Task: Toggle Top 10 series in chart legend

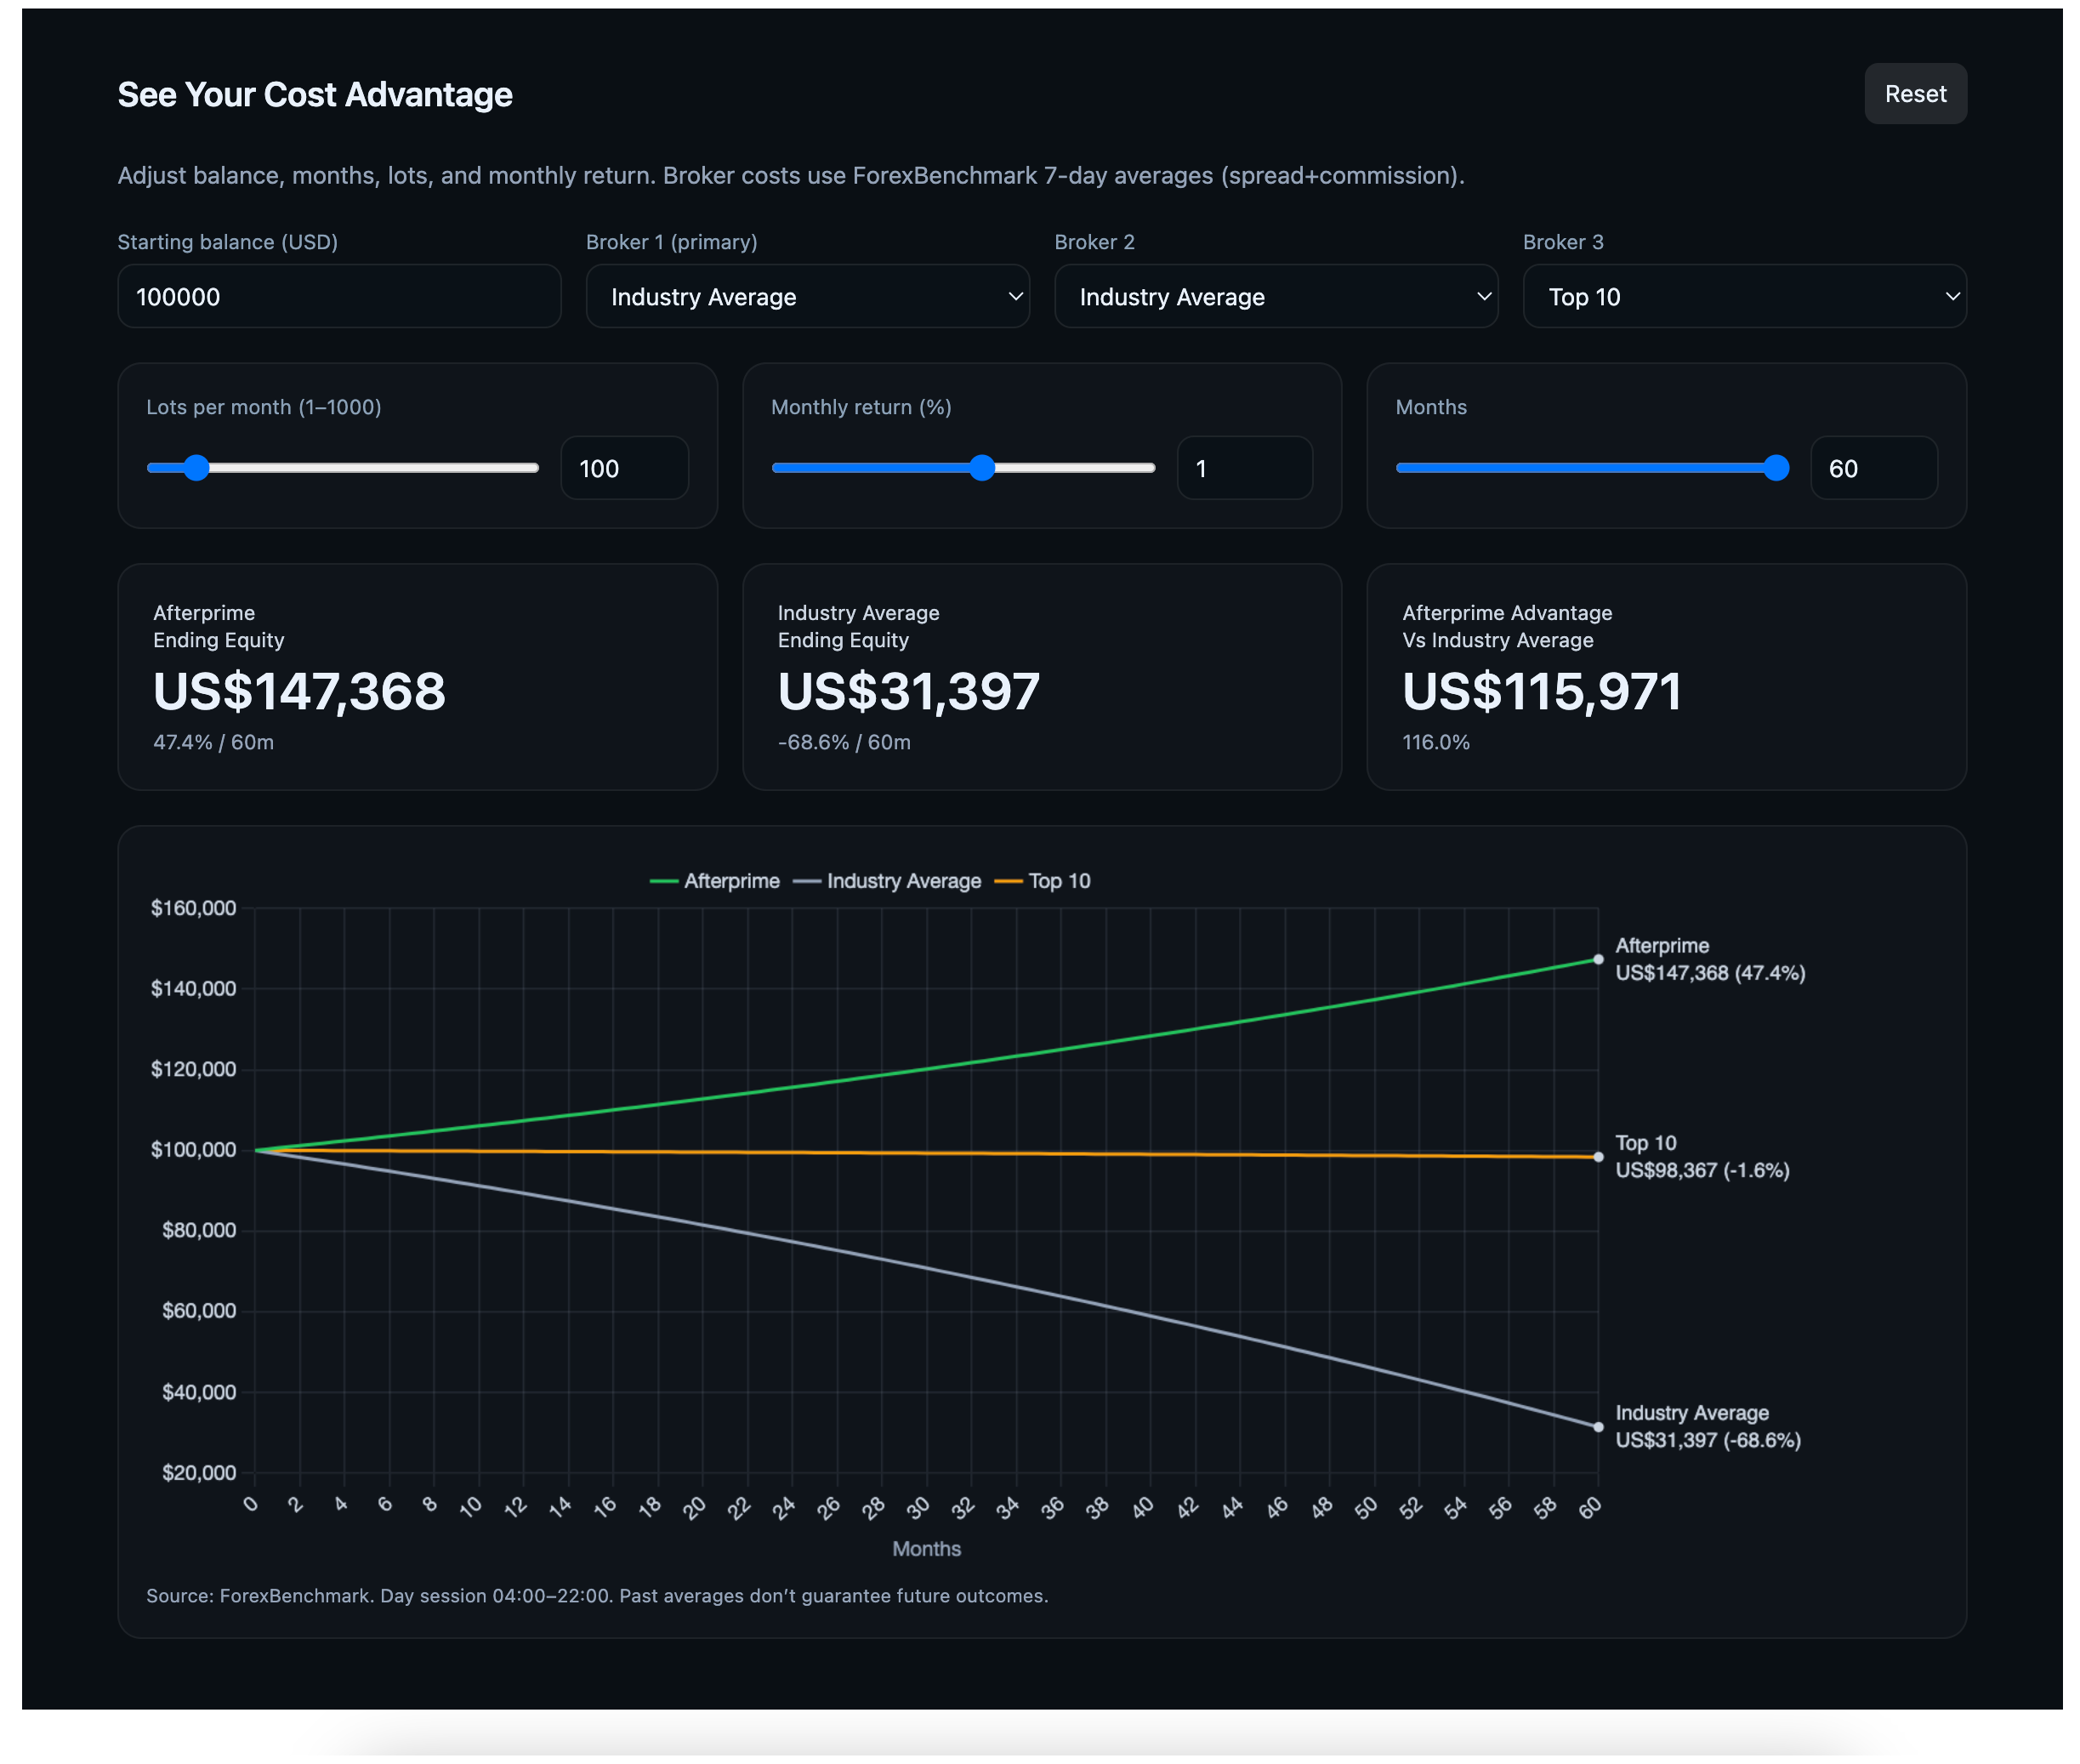Action: click(x=1042, y=881)
